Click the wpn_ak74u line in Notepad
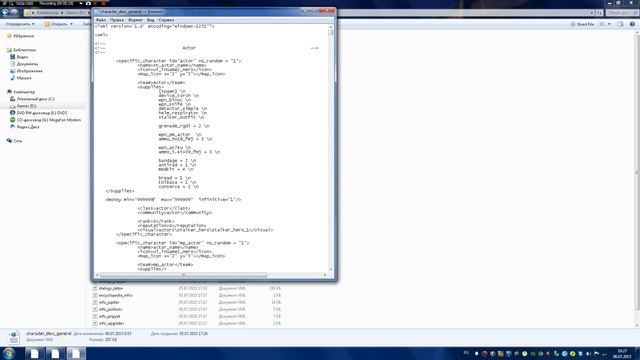640x360 pixels. [175, 147]
